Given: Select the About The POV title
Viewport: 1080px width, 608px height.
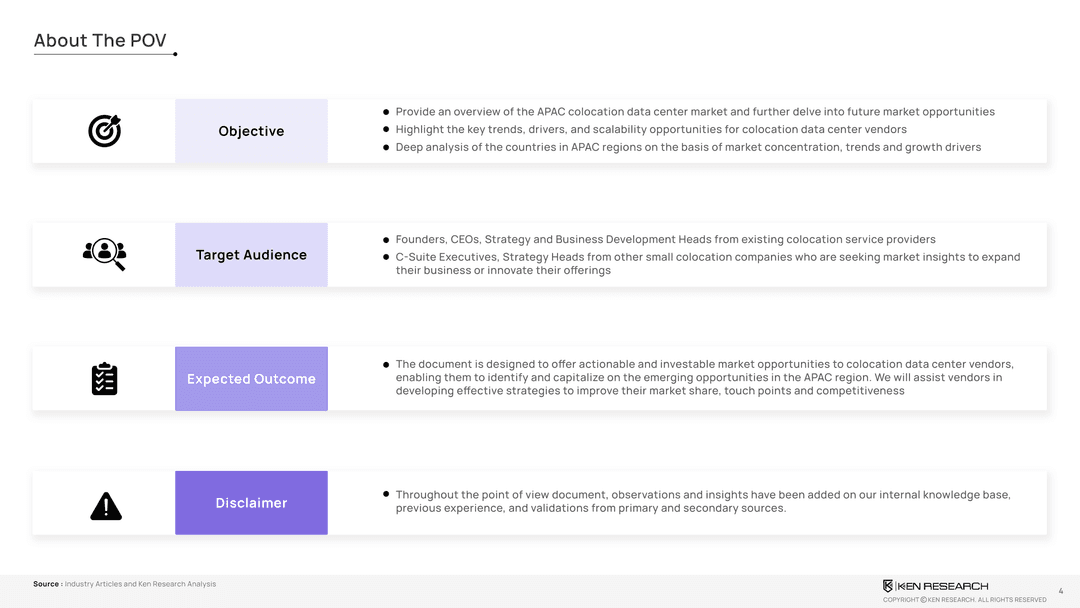Looking at the screenshot, I should coord(100,40).
